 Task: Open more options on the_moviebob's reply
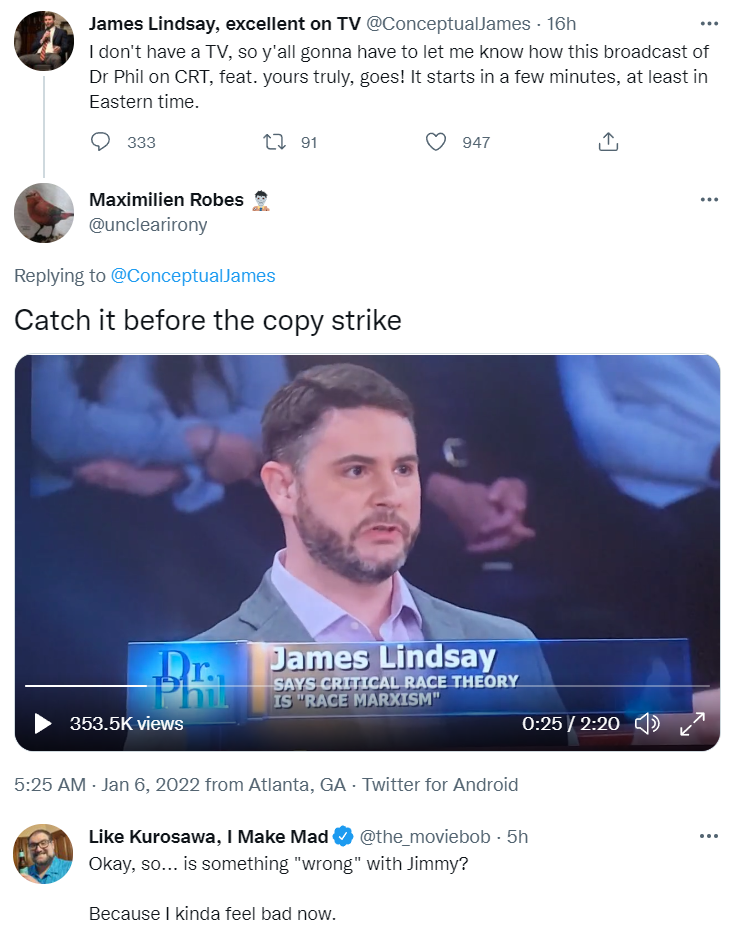pos(709,836)
